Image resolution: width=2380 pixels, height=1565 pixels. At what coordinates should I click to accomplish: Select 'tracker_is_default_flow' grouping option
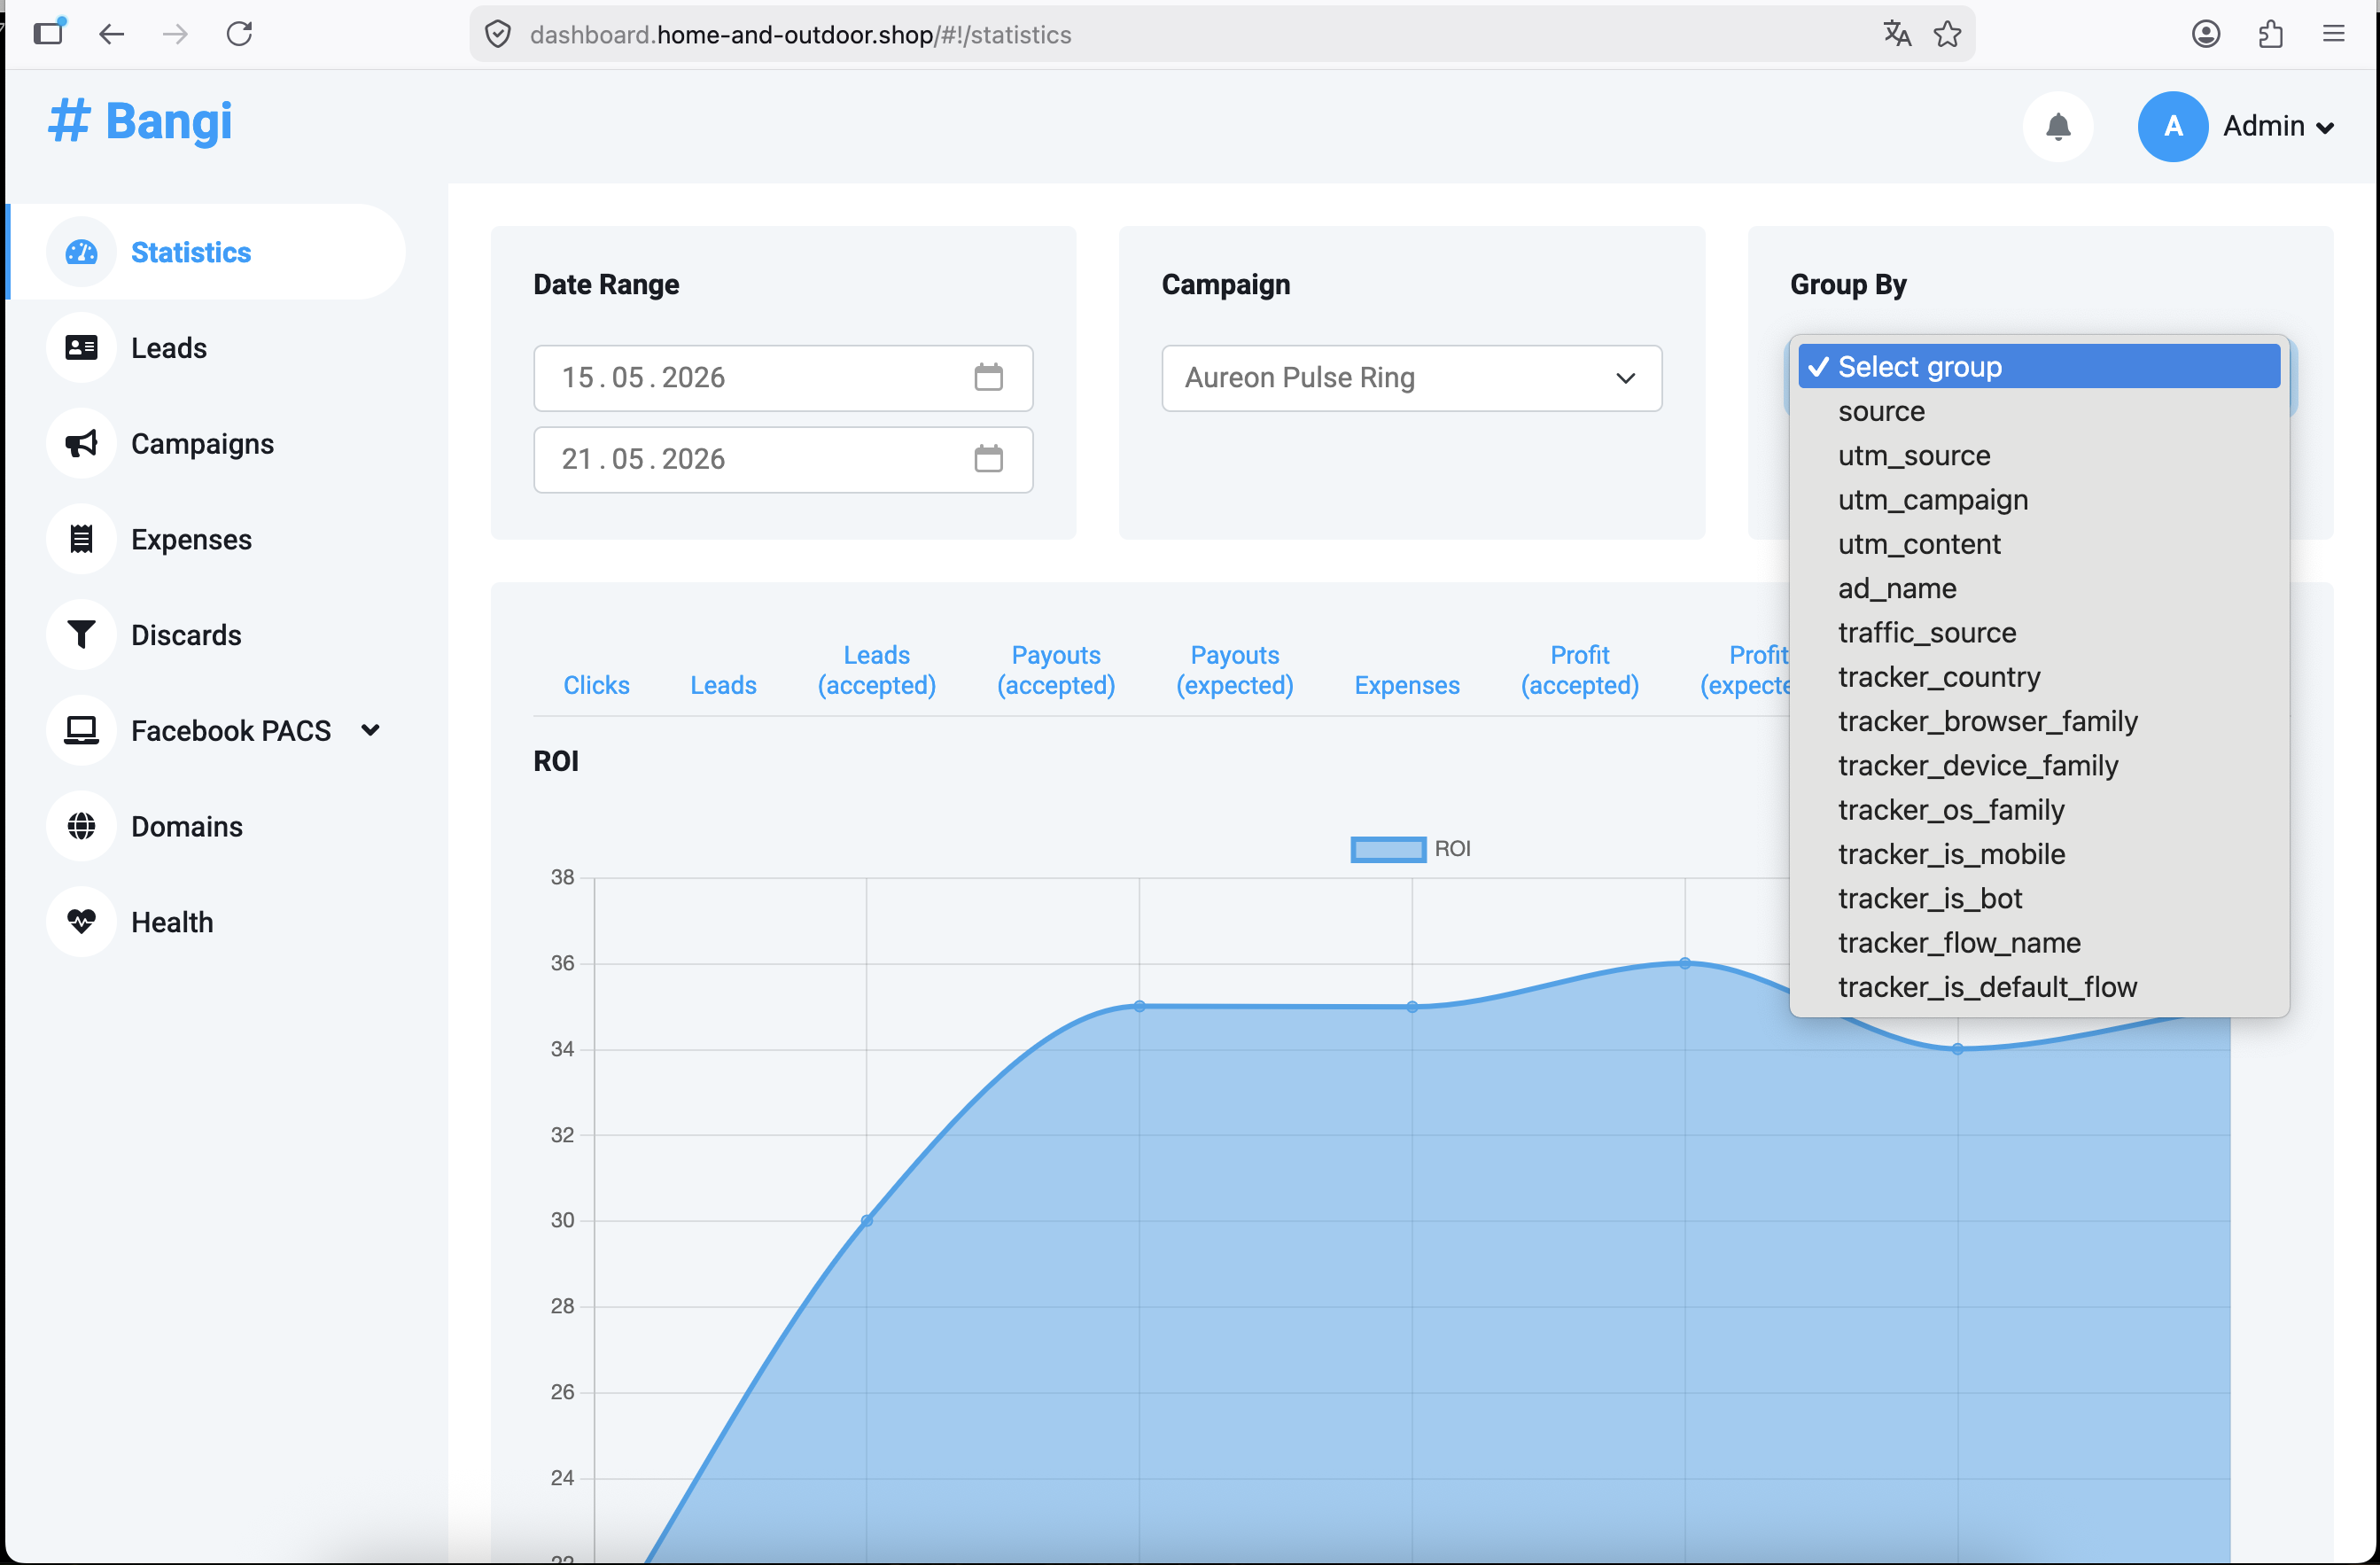tap(2039, 987)
